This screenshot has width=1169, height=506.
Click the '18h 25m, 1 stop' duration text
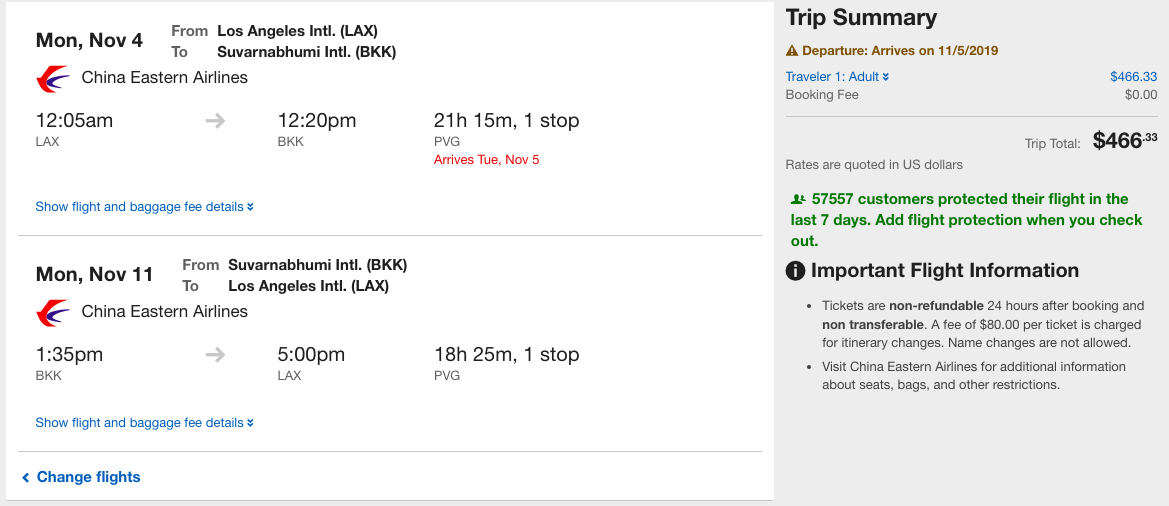click(506, 355)
